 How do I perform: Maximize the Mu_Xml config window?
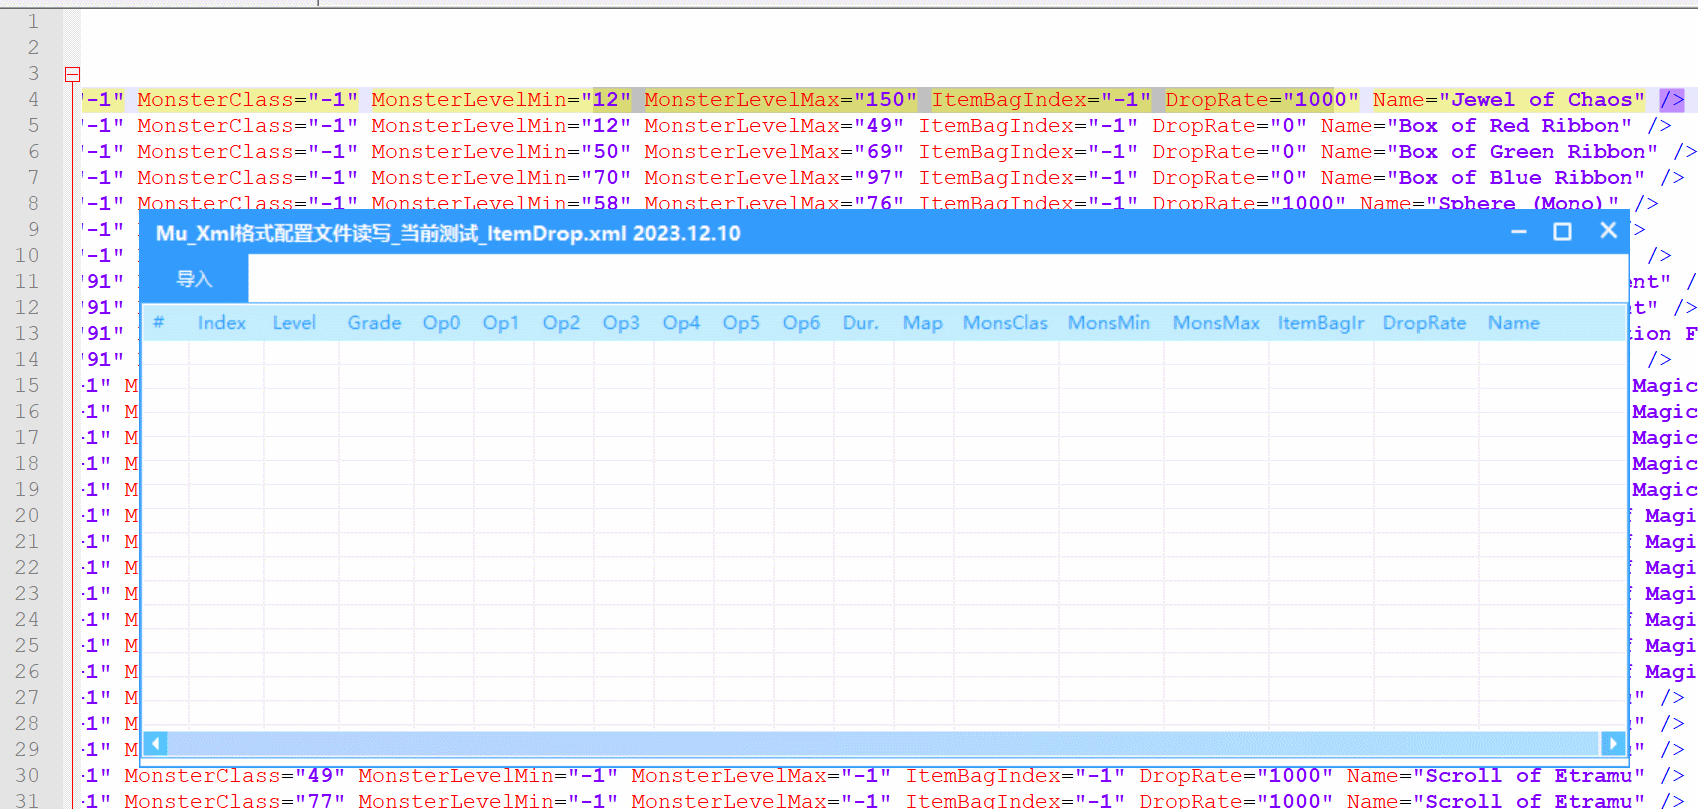tap(1562, 232)
